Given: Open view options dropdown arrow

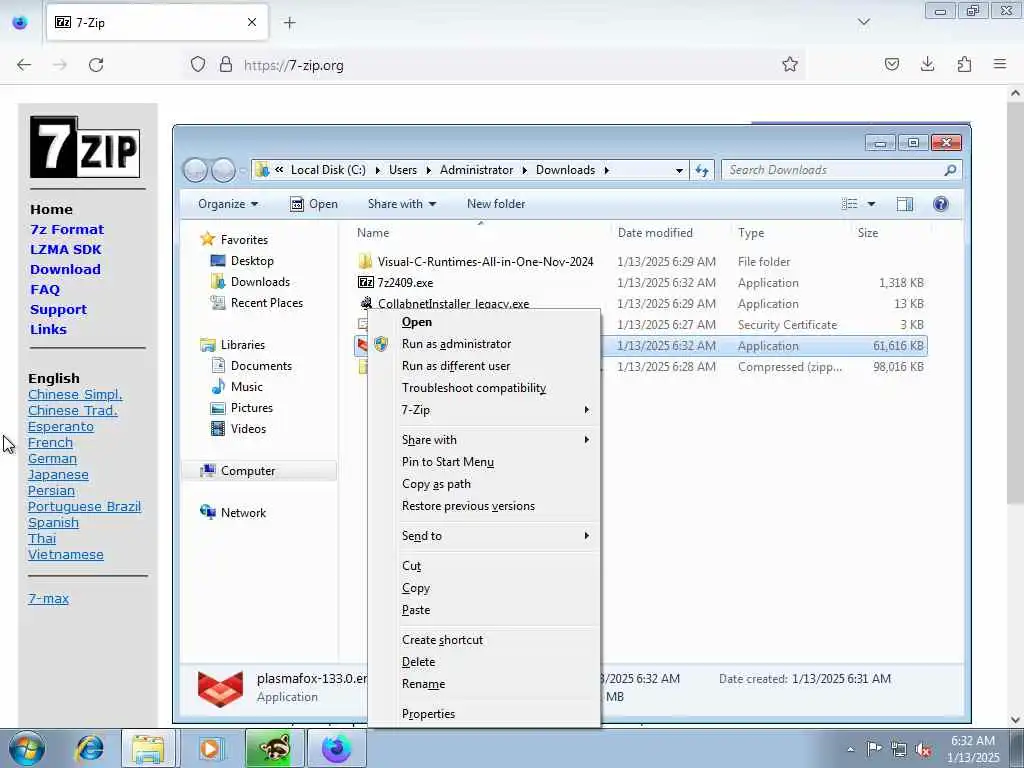Looking at the screenshot, I should pos(871,204).
